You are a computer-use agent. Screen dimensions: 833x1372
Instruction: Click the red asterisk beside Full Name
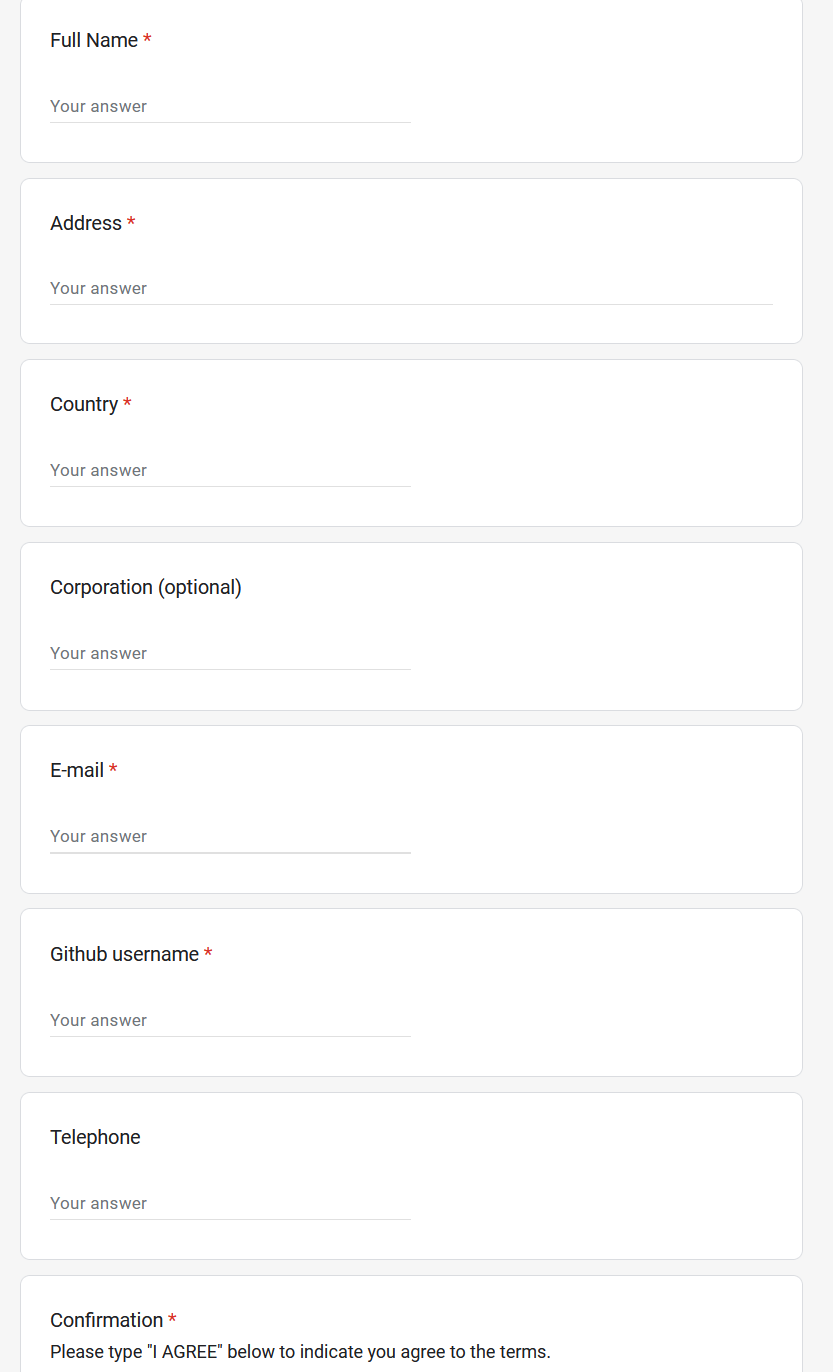coord(147,39)
